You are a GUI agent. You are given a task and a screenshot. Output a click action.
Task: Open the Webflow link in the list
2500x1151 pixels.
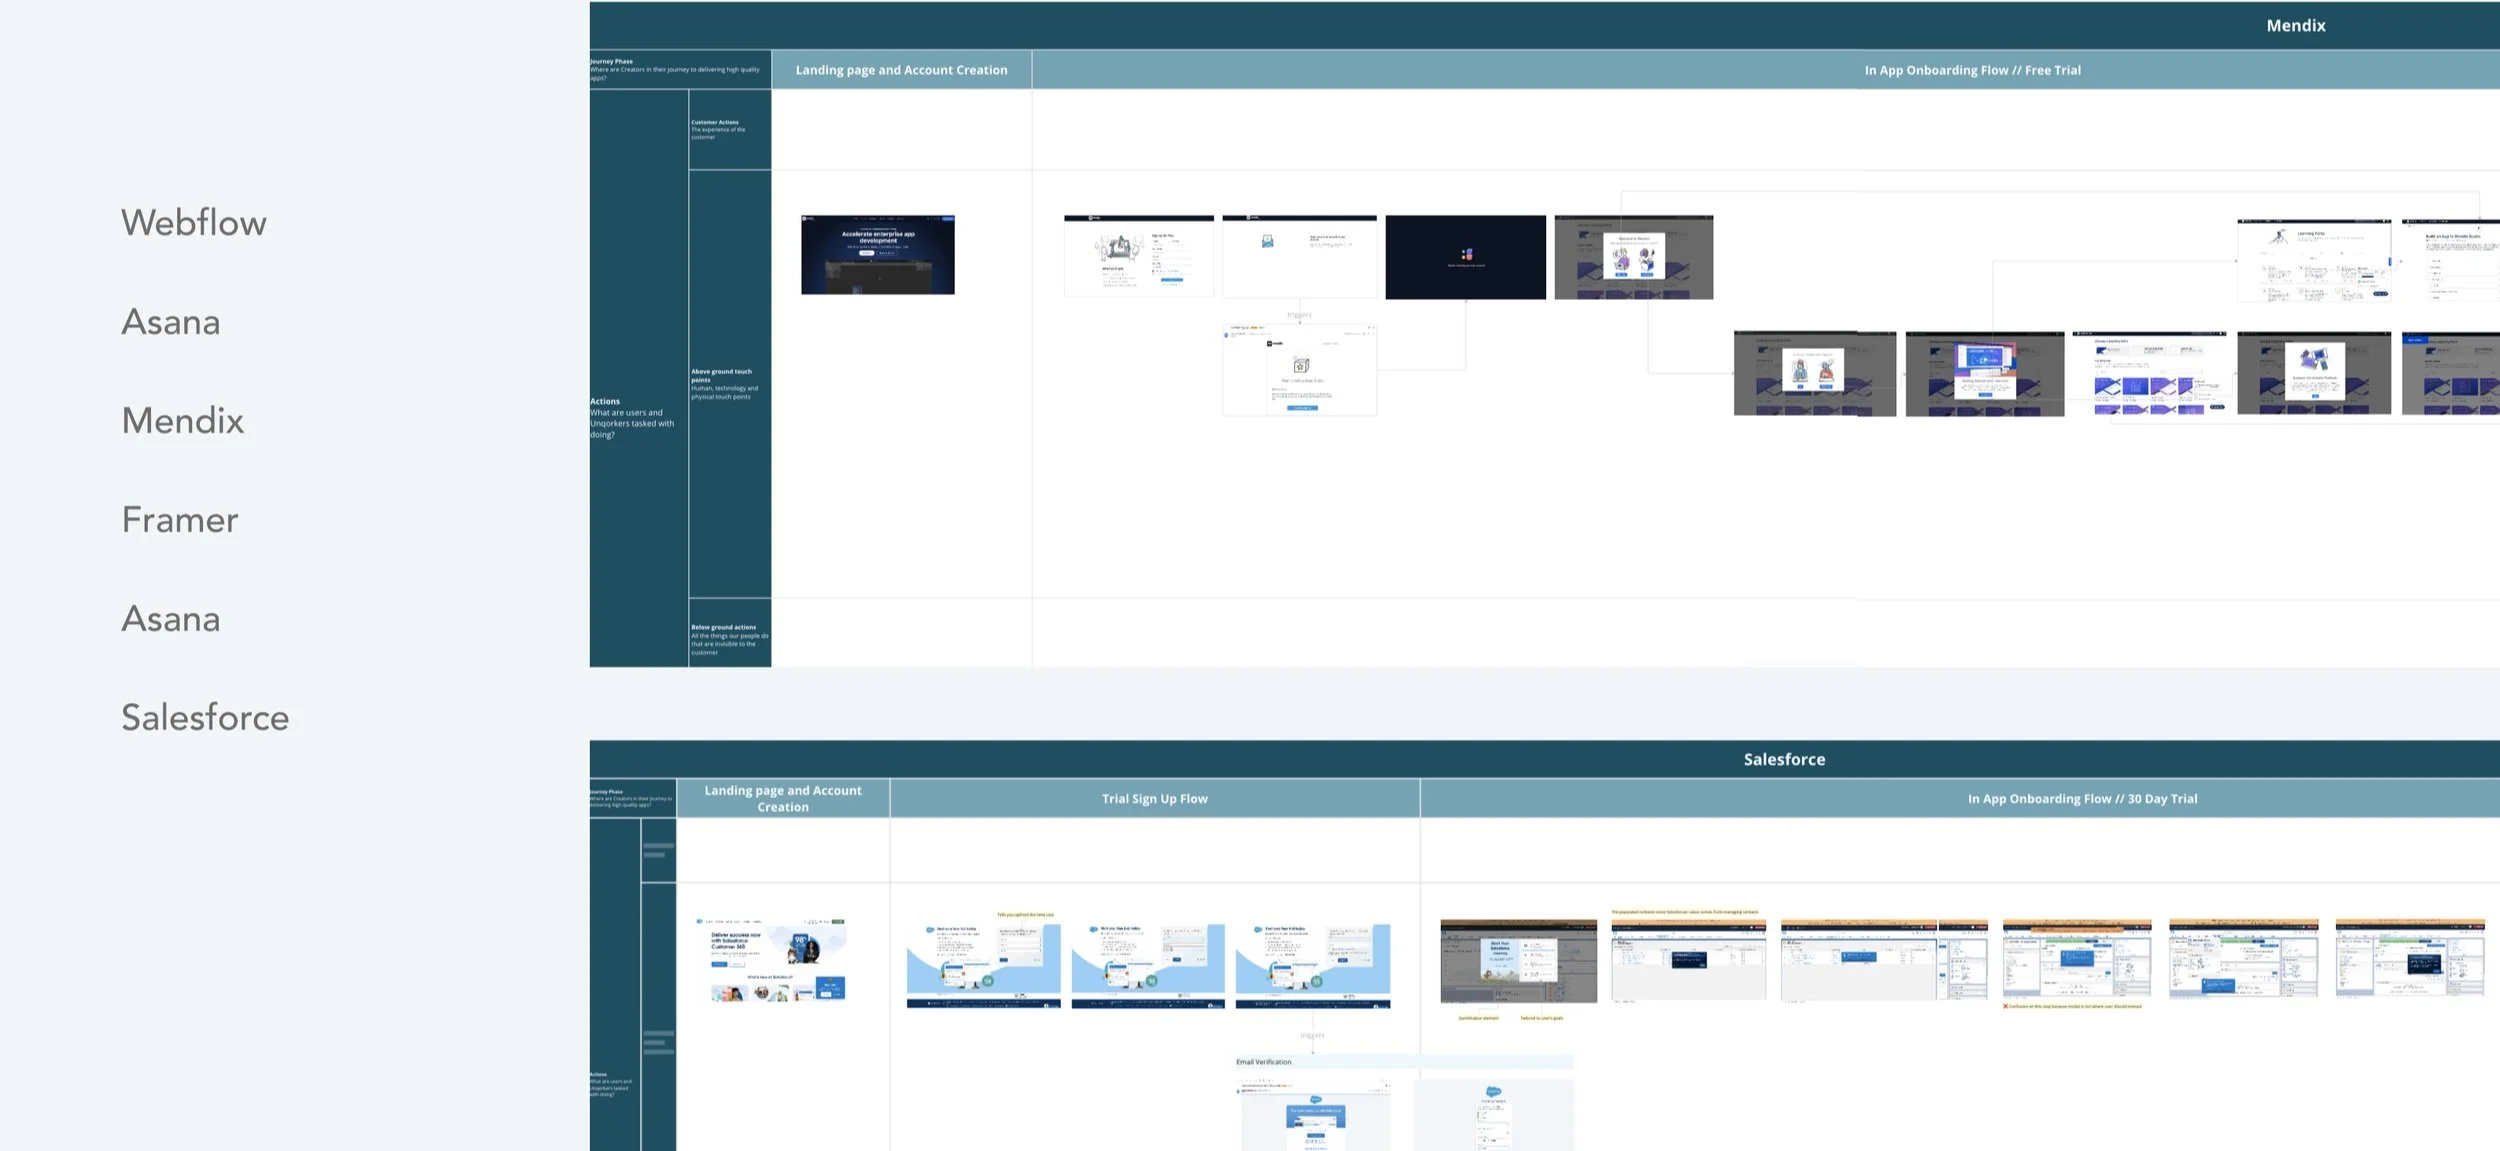tap(194, 223)
